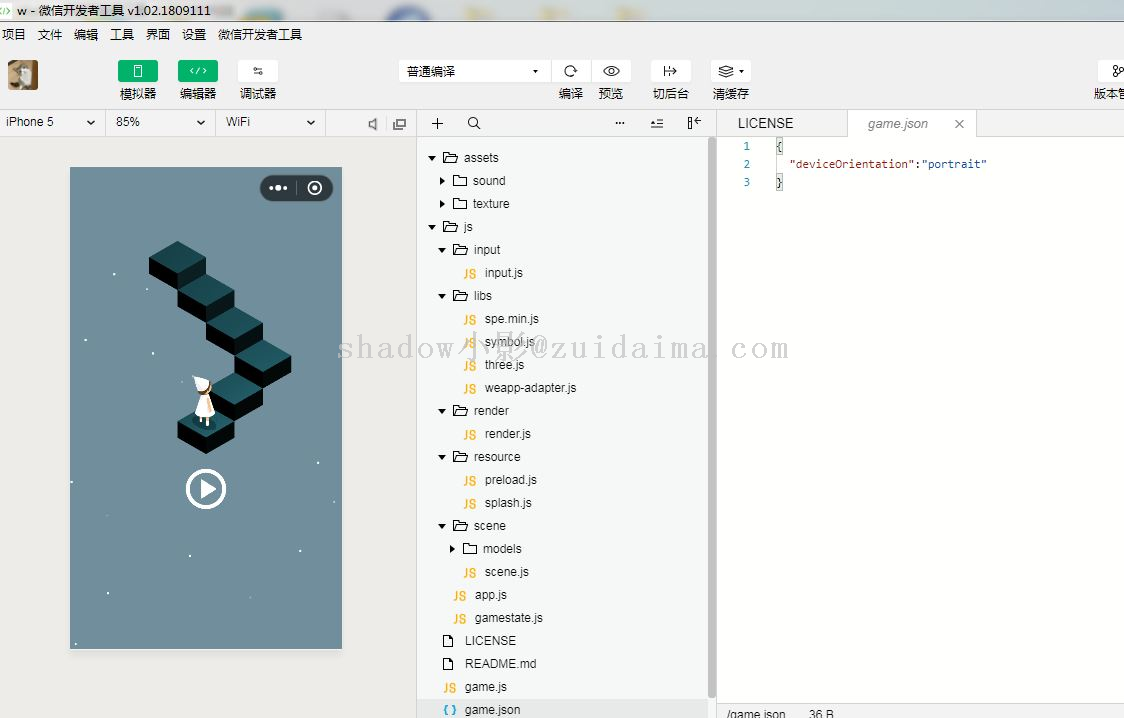The image size is (1124, 718).
Task: Mute simulator sound with speaker icon
Action: coord(372,124)
